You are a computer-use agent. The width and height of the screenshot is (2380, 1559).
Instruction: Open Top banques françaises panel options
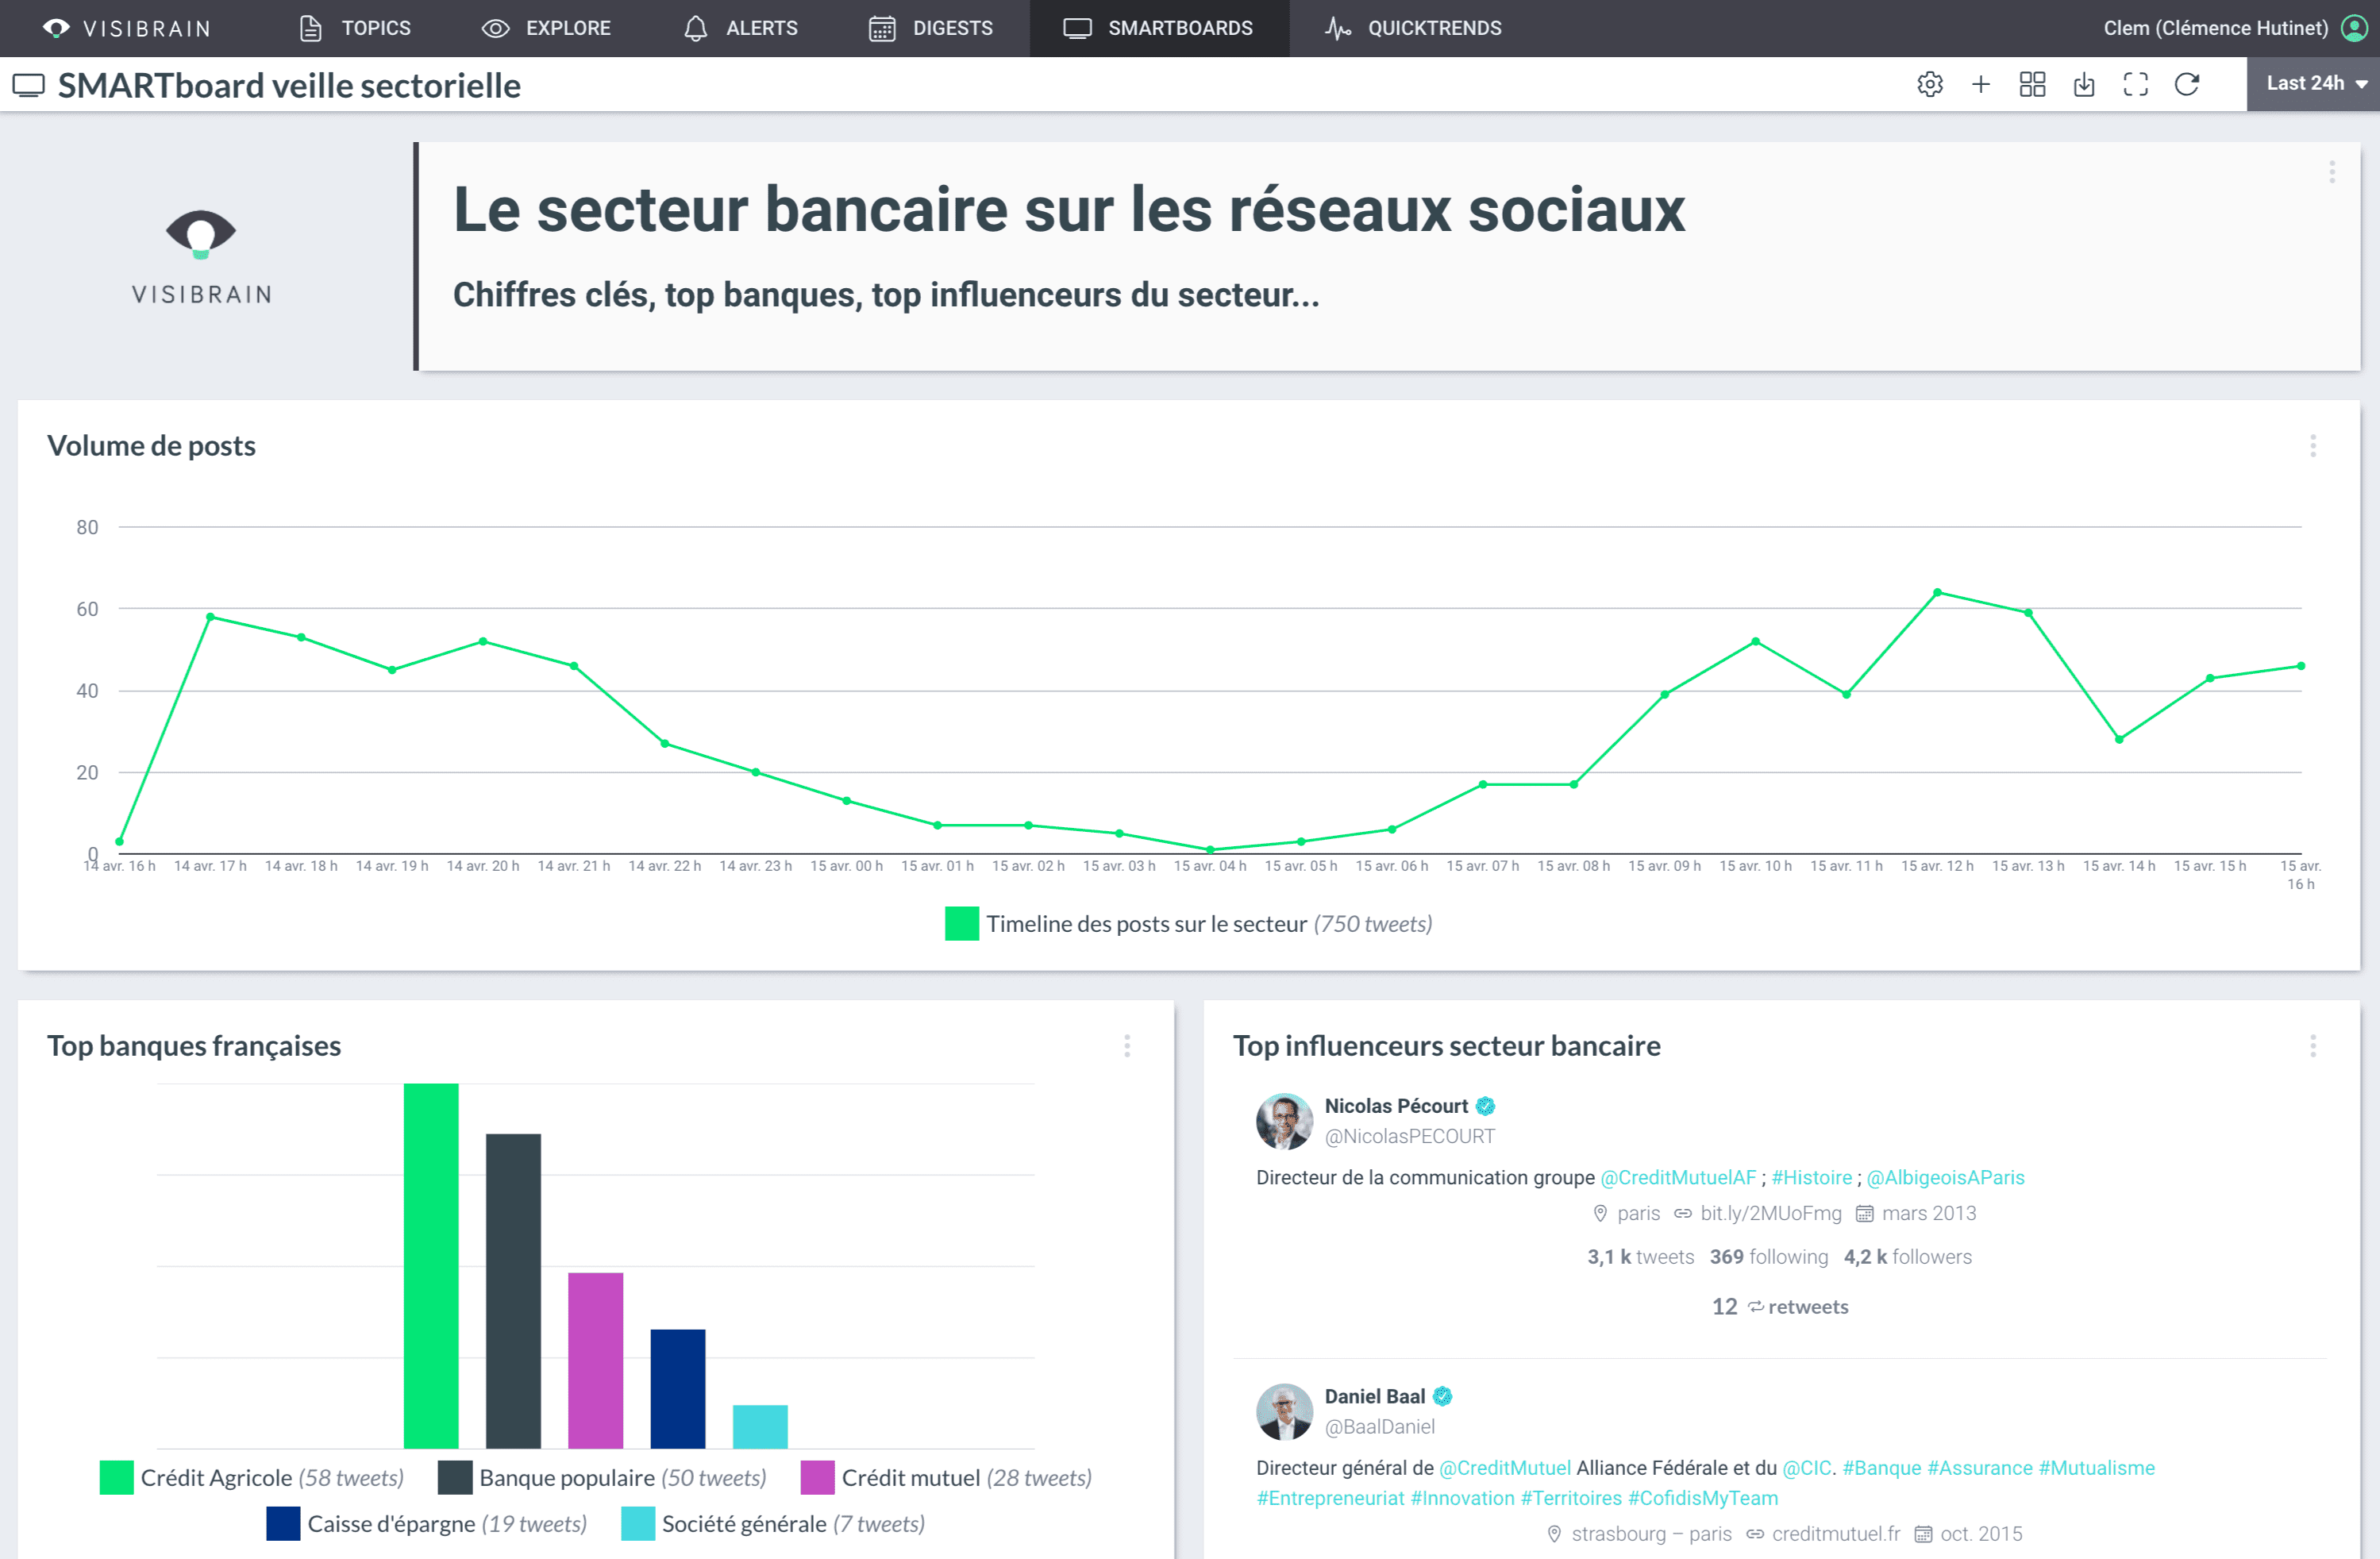point(1127,1046)
